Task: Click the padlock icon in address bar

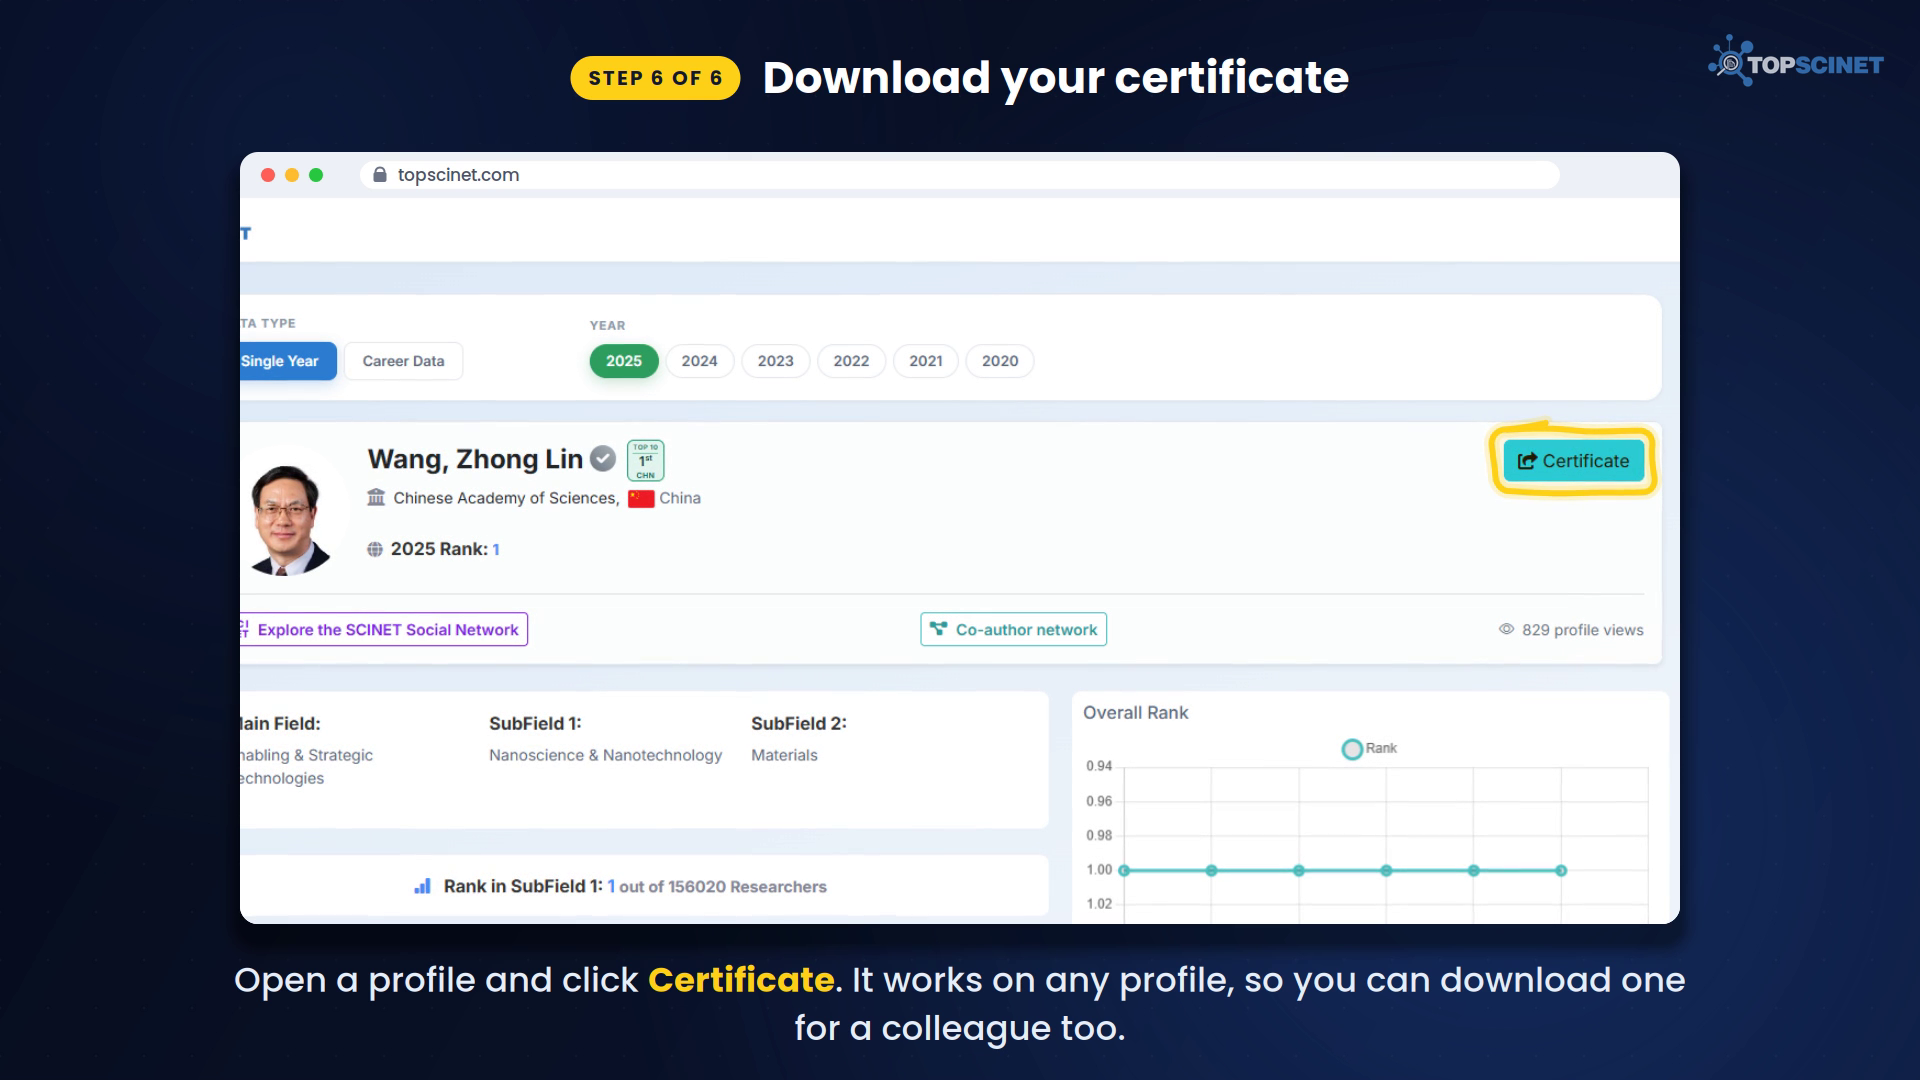Action: 380,175
